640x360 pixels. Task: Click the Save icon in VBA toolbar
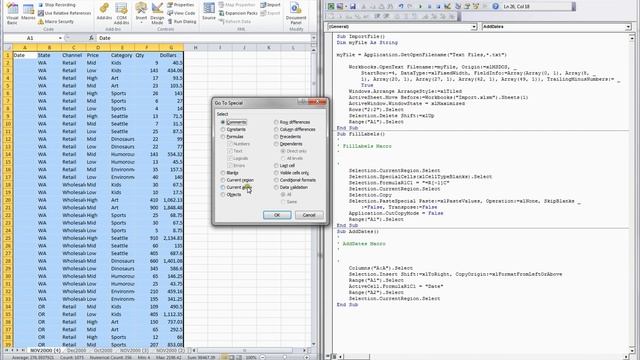pyautogui.click(x=353, y=7)
